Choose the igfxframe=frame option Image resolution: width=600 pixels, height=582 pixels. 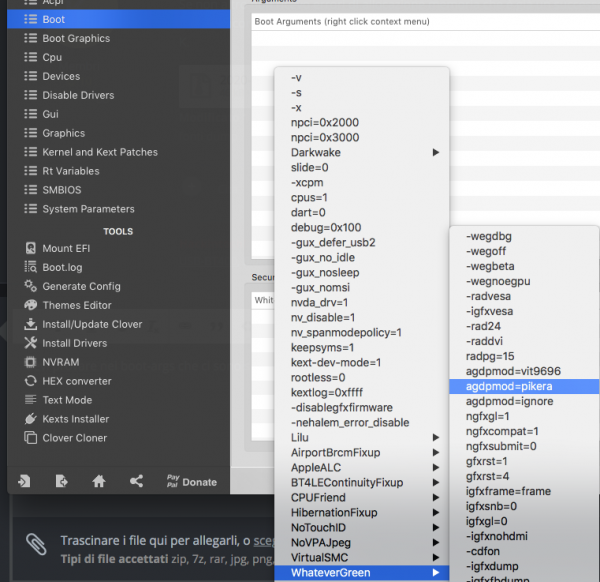524,491
